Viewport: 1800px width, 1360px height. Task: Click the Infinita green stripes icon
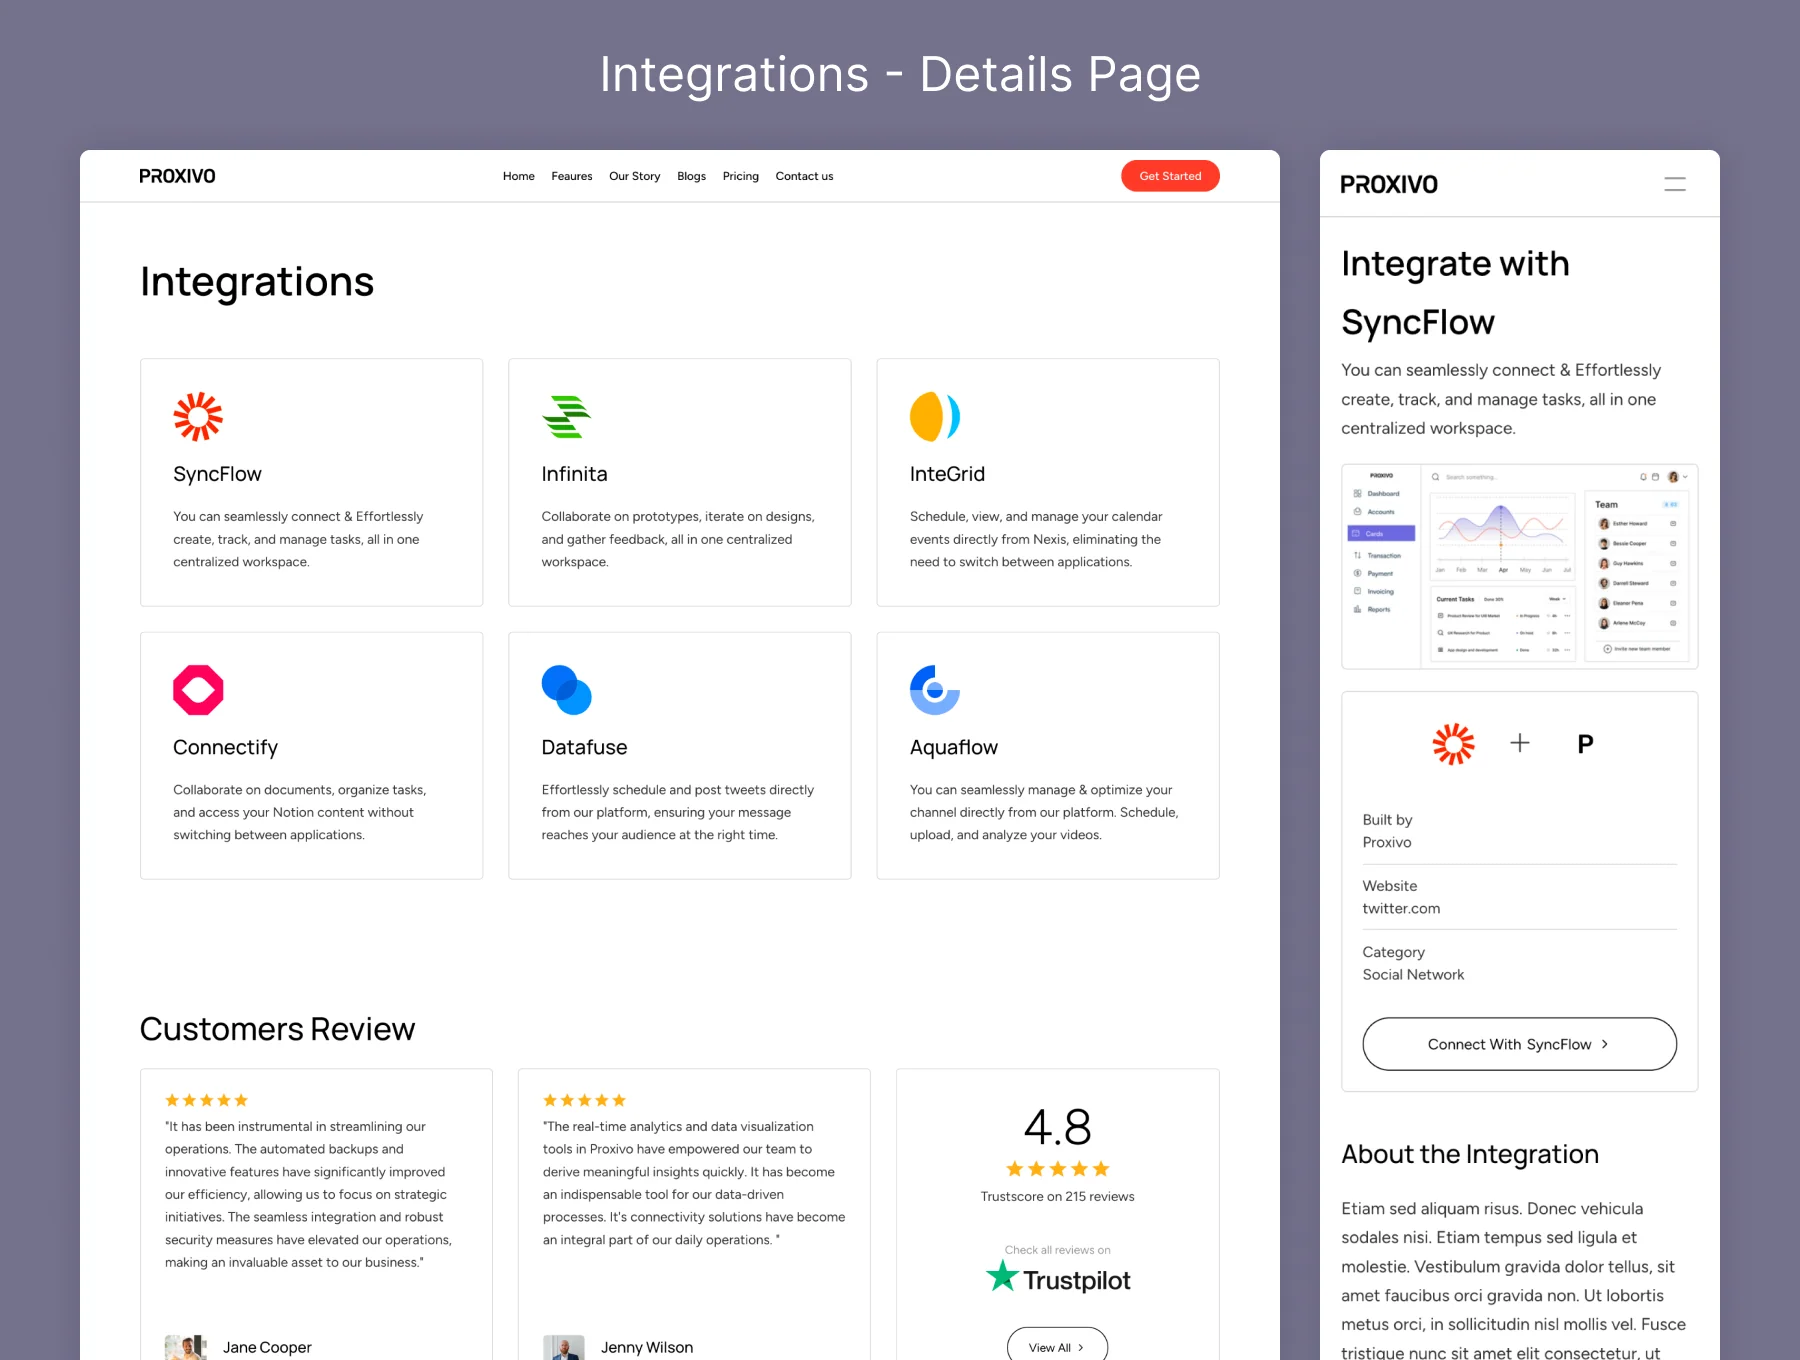[566, 416]
